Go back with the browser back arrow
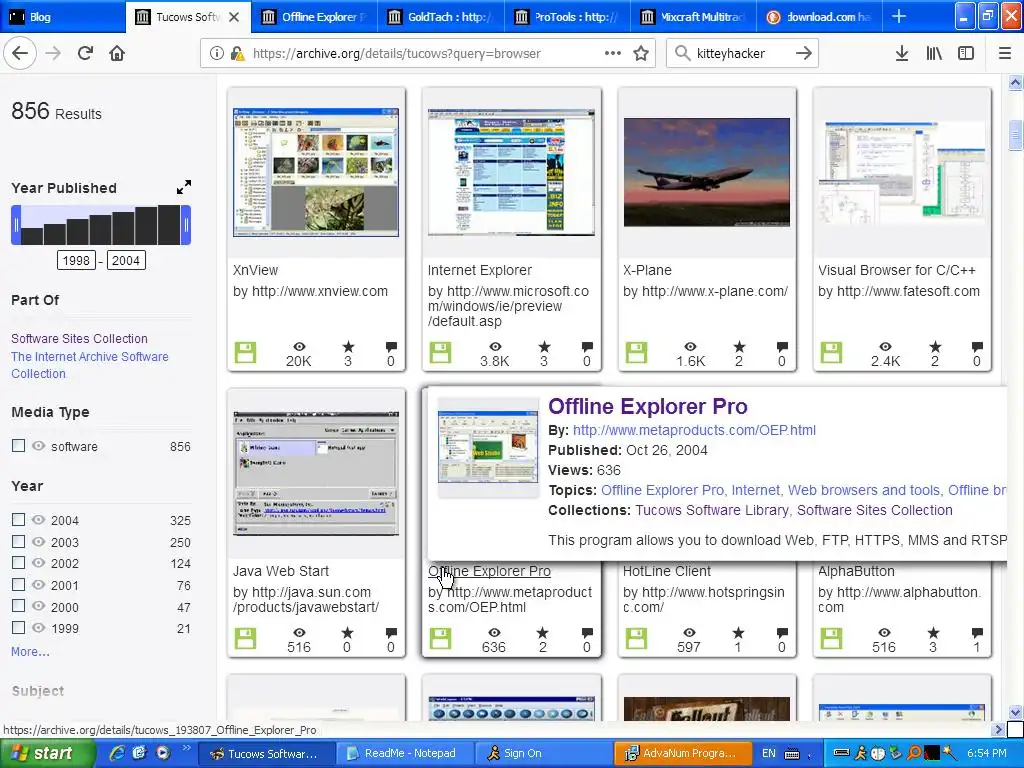 coord(20,54)
